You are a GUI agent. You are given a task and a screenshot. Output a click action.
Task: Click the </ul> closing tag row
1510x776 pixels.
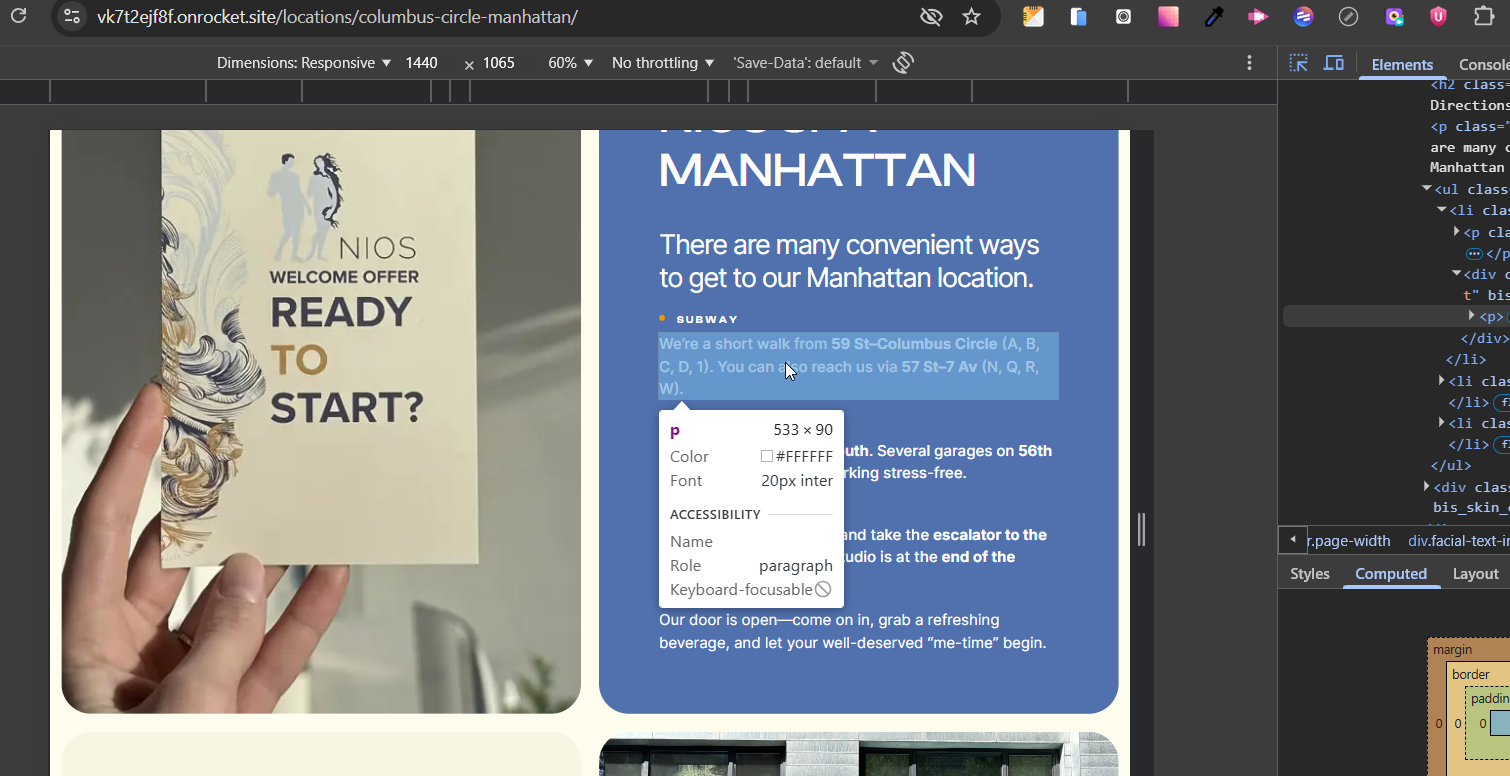(x=1450, y=465)
